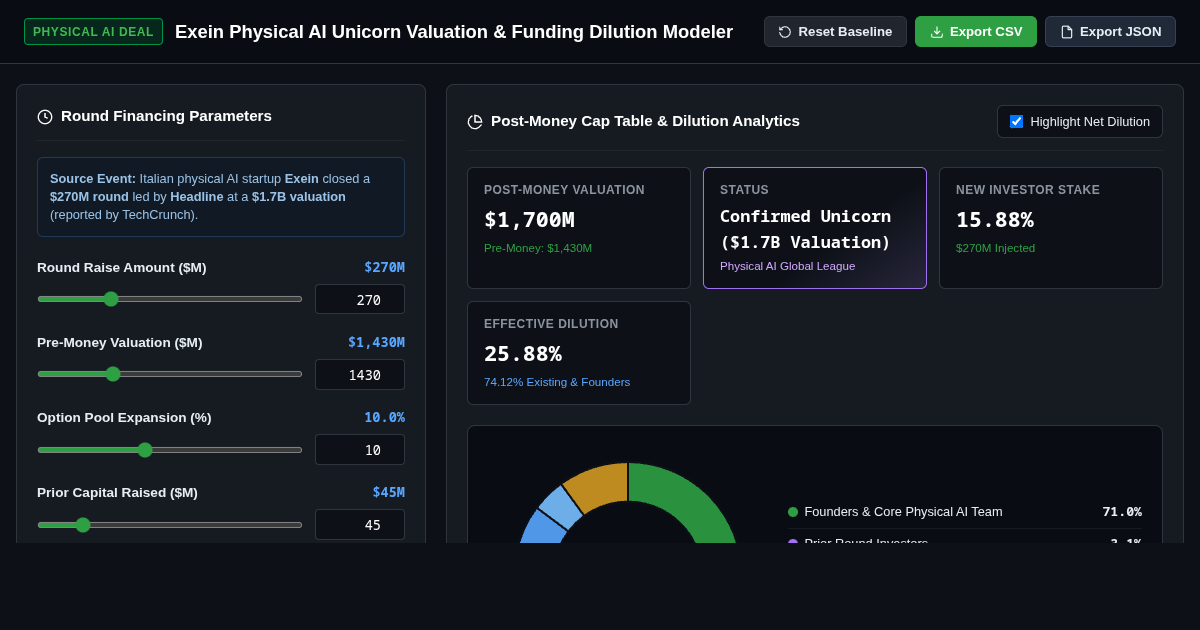Click the 10.0% option pool value label

384,417
